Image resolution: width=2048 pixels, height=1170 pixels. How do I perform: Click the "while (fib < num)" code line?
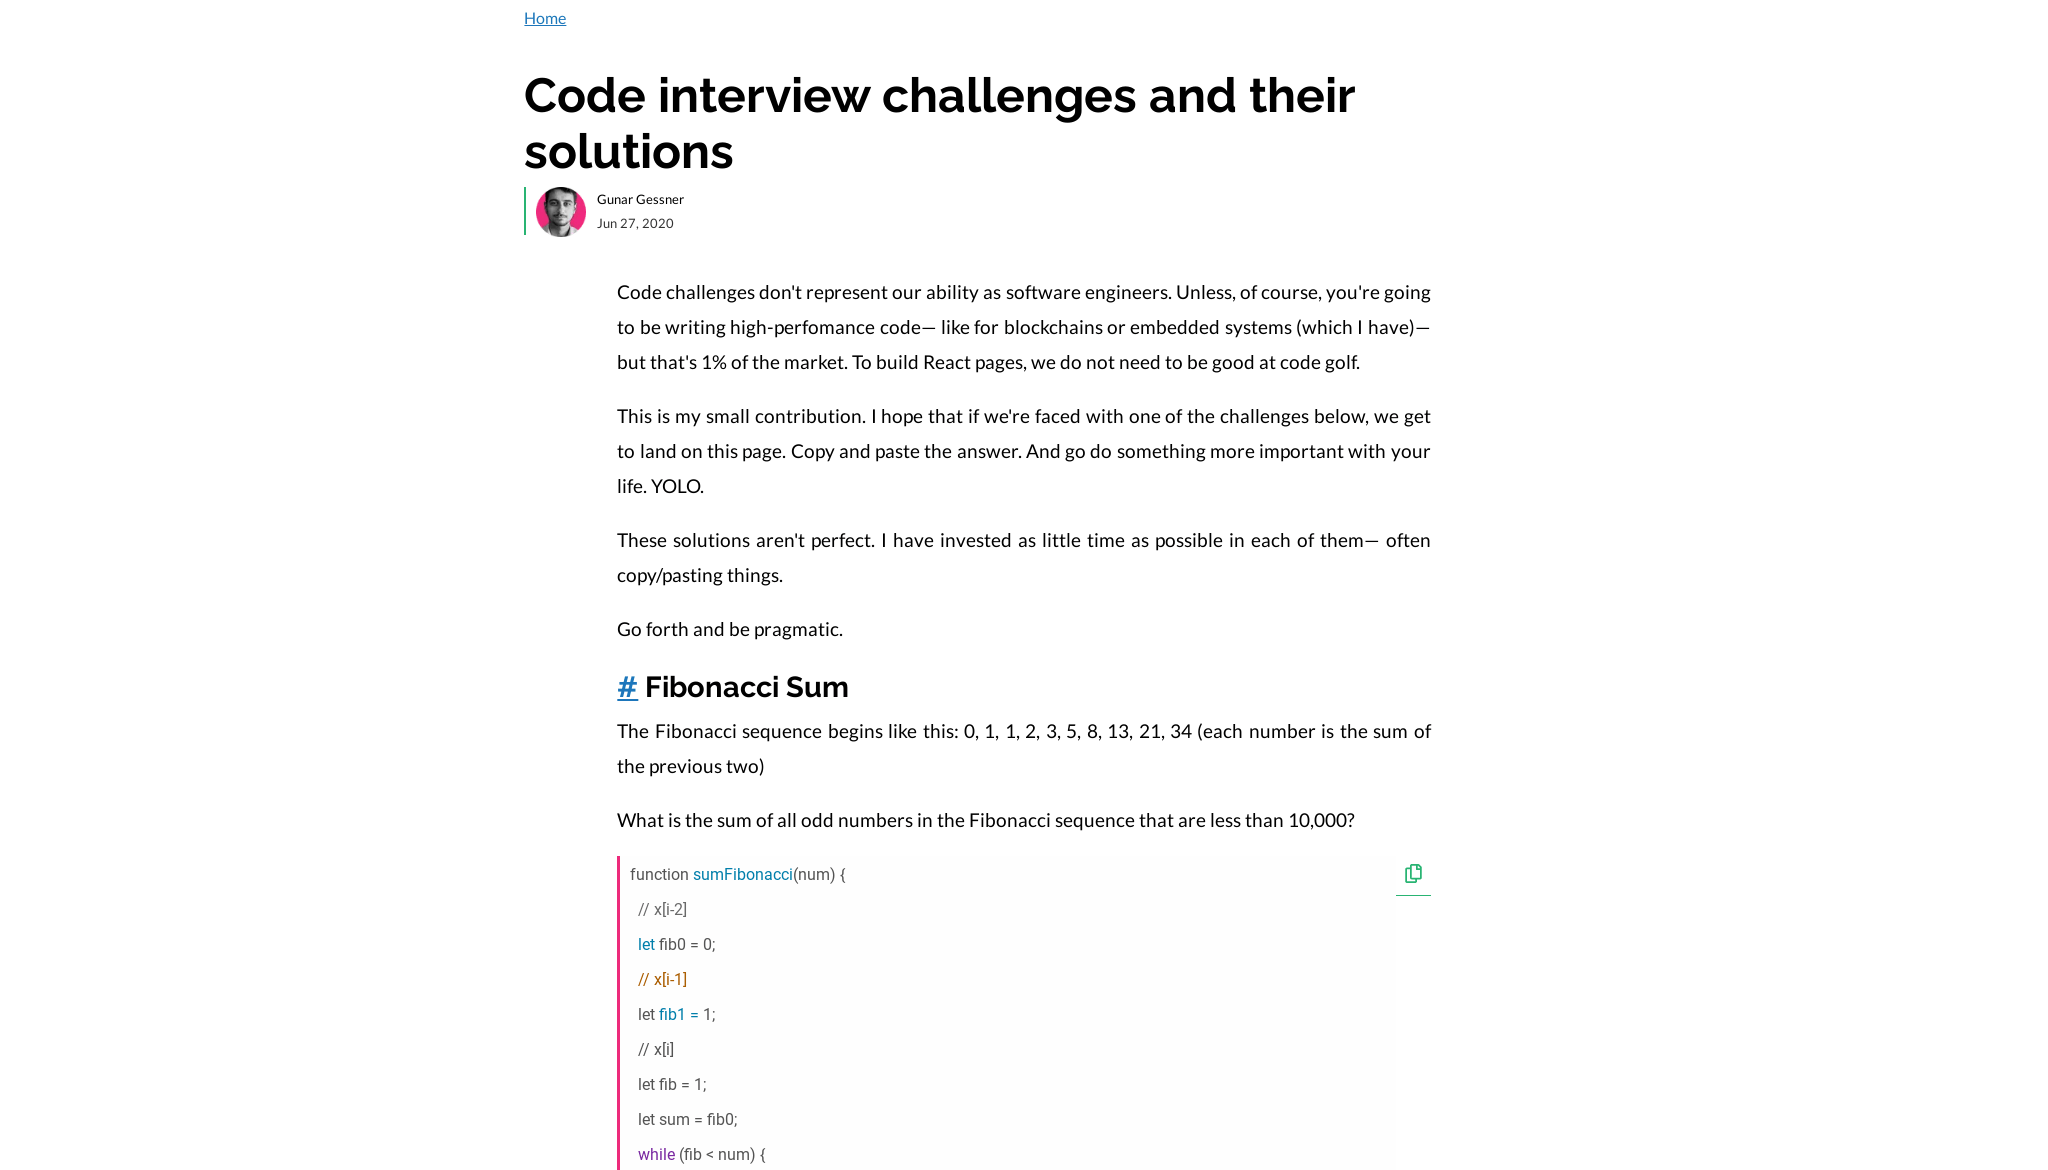[x=702, y=1154]
